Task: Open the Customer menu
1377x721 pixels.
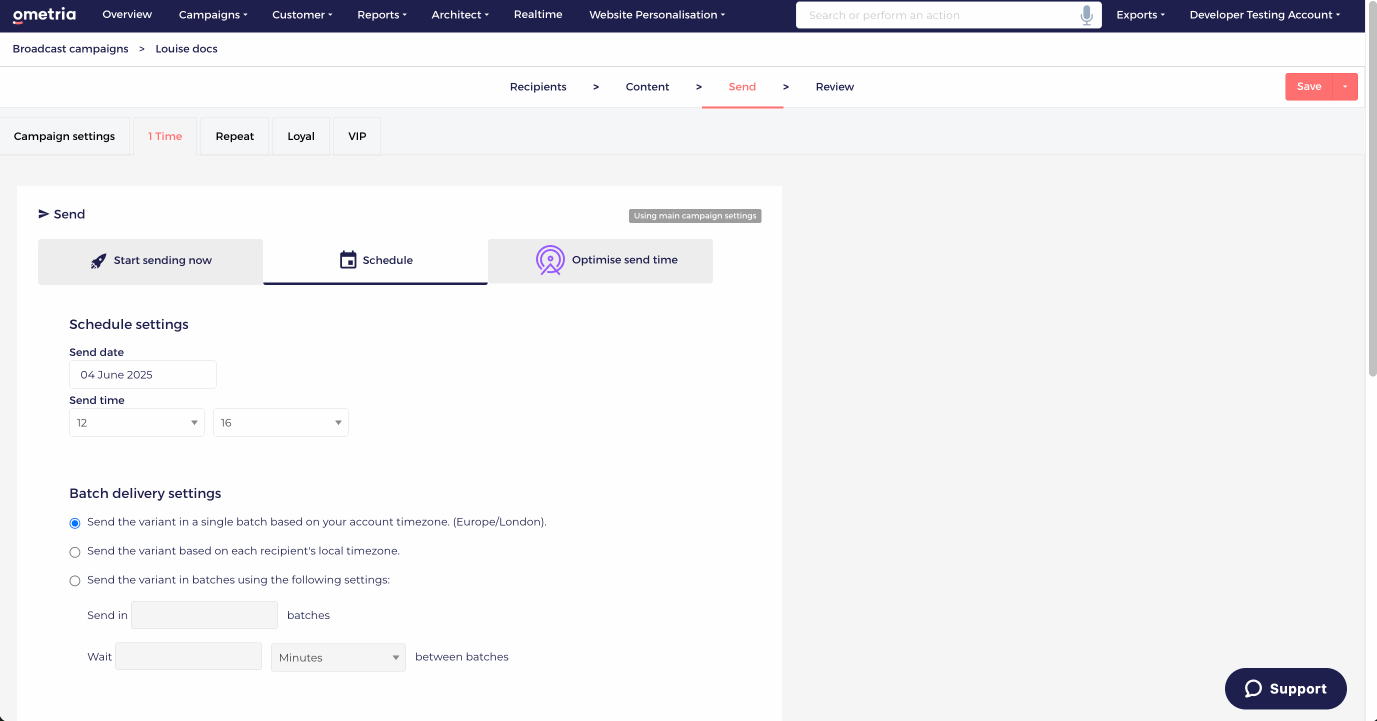Action: click(x=302, y=15)
